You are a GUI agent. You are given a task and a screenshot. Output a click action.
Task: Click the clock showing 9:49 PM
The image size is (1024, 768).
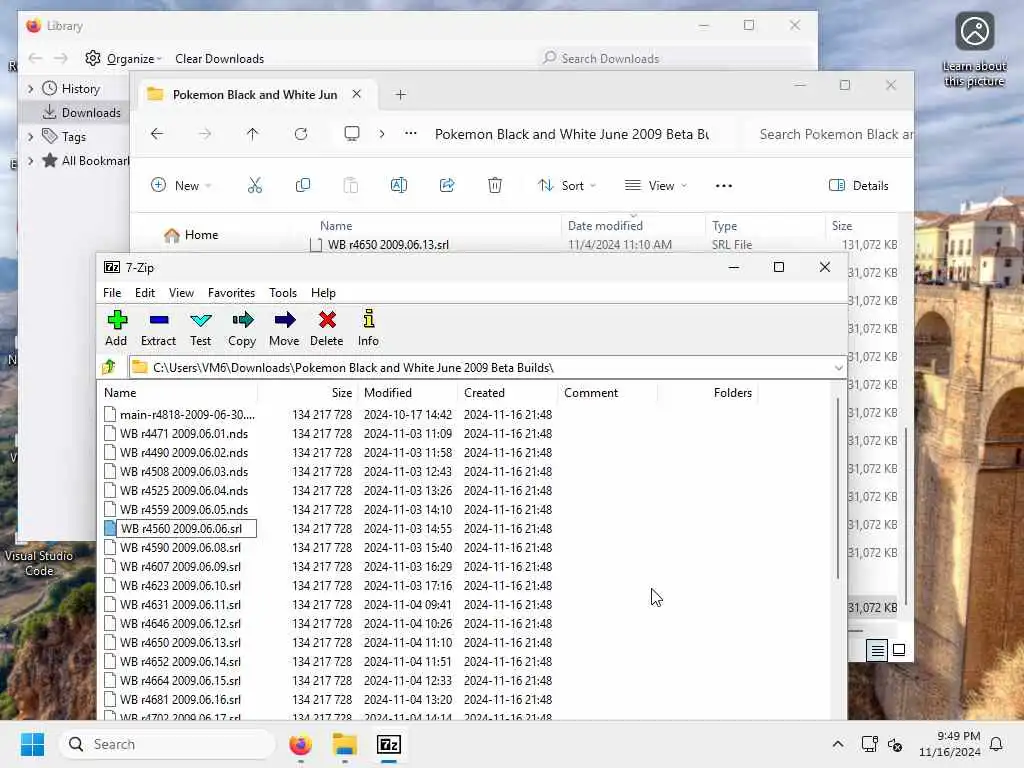click(950, 744)
